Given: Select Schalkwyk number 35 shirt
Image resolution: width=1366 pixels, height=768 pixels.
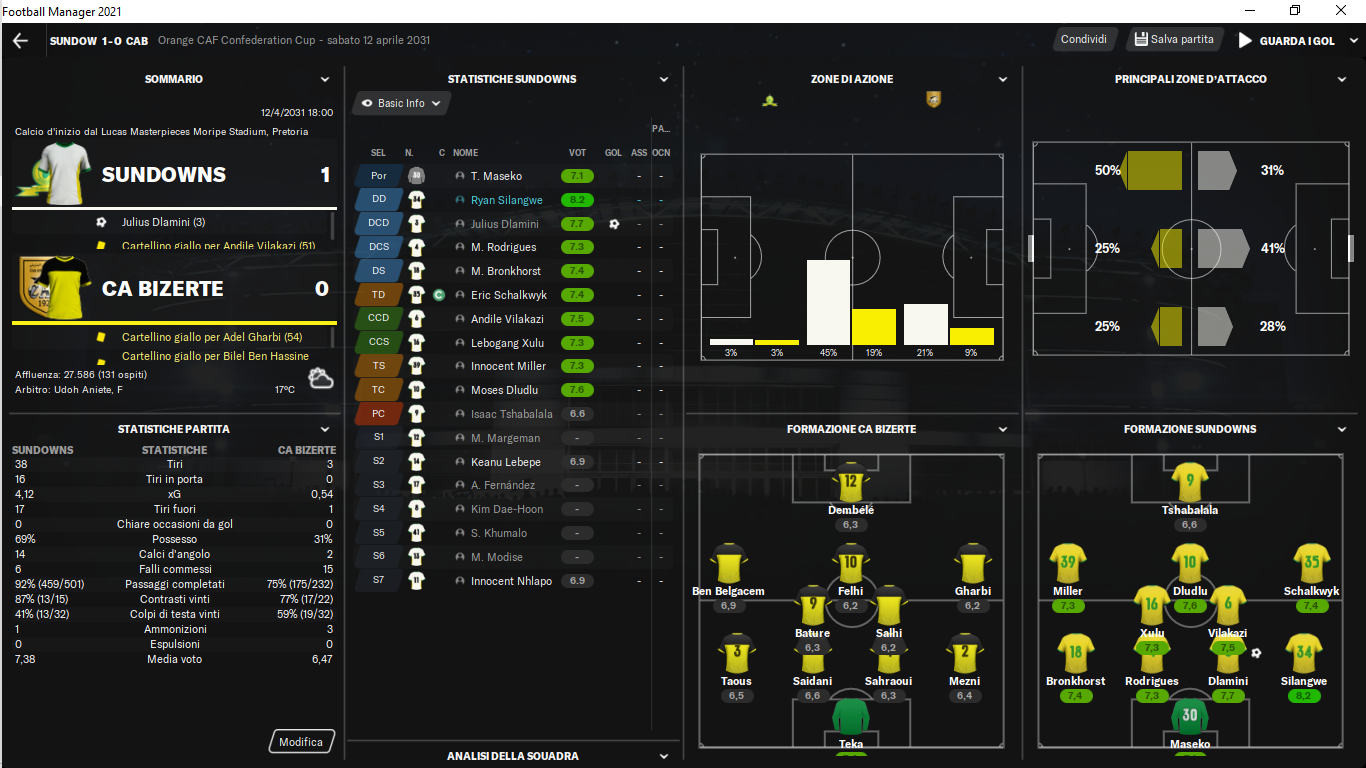Looking at the screenshot, I should tap(1311, 564).
